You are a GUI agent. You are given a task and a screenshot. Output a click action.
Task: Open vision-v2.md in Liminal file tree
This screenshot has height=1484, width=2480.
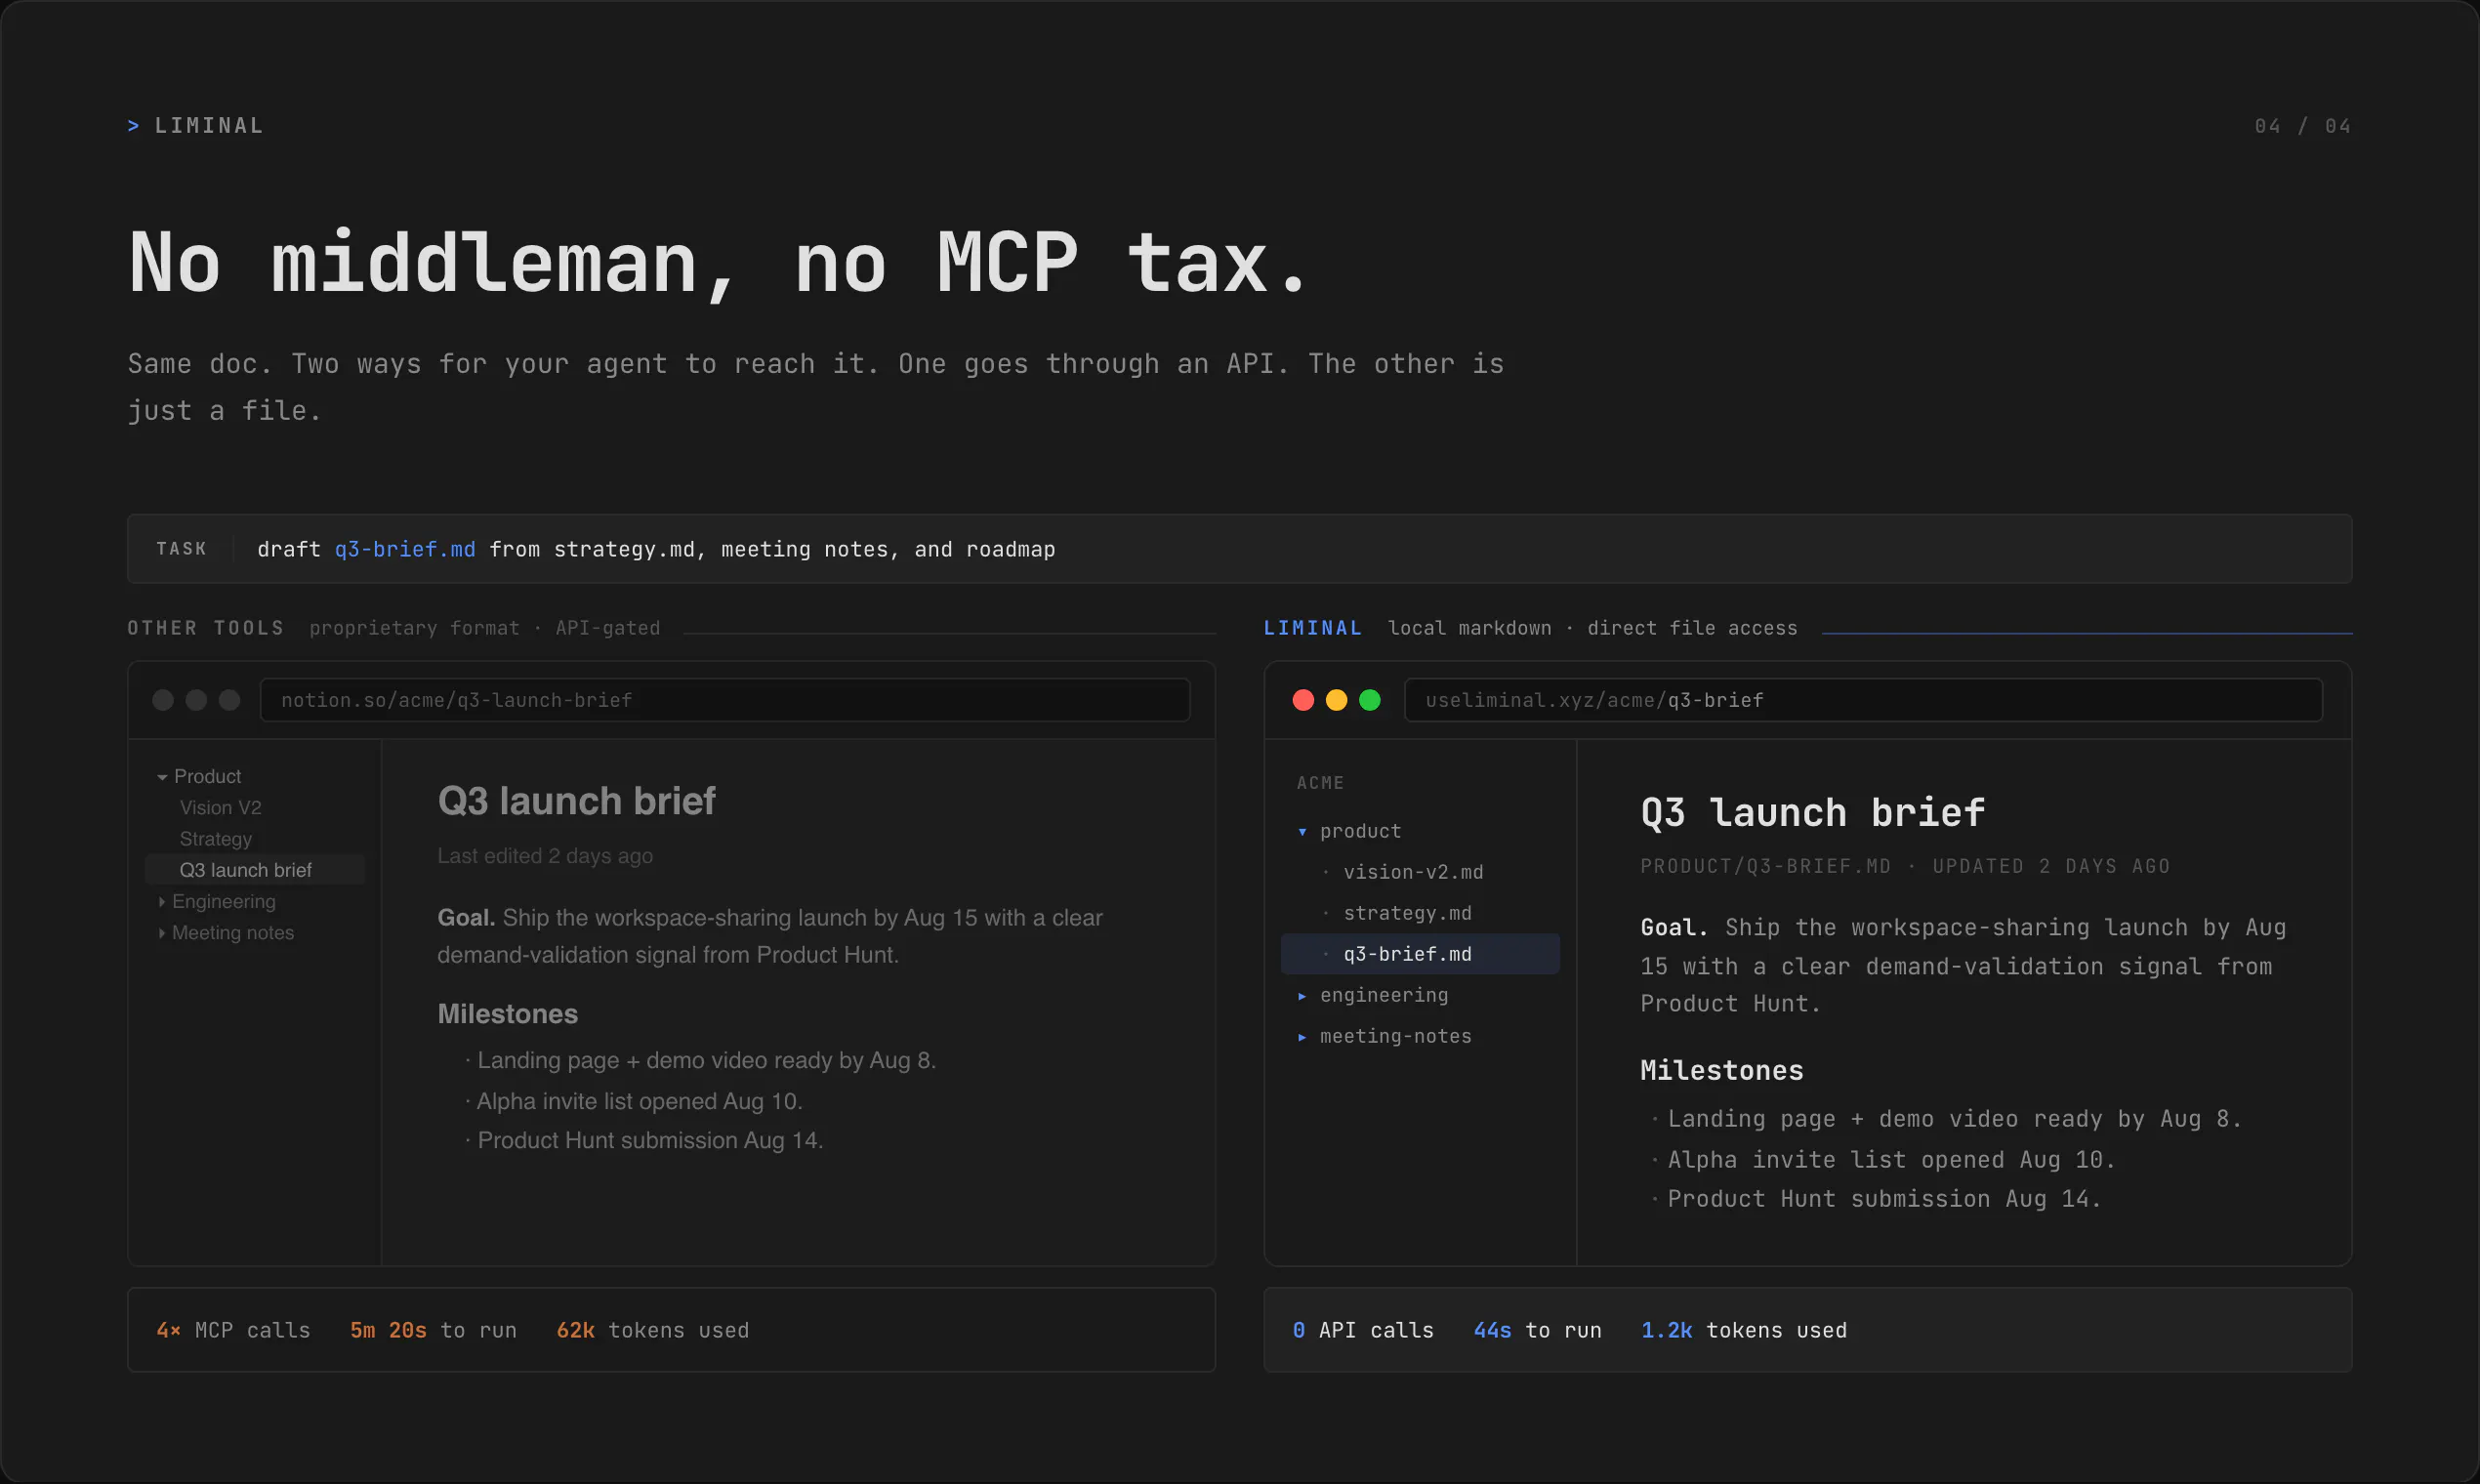click(1413, 872)
